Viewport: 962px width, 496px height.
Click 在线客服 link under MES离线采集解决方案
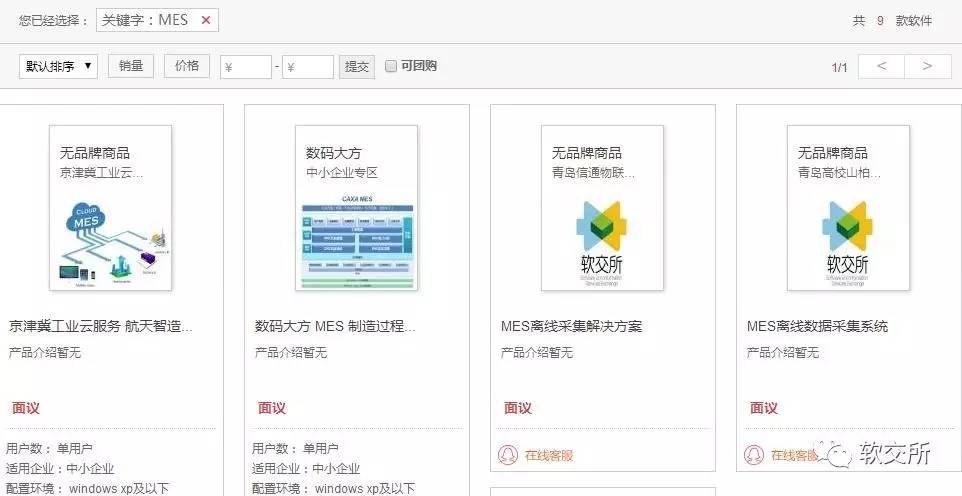pyautogui.click(x=549, y=455)
